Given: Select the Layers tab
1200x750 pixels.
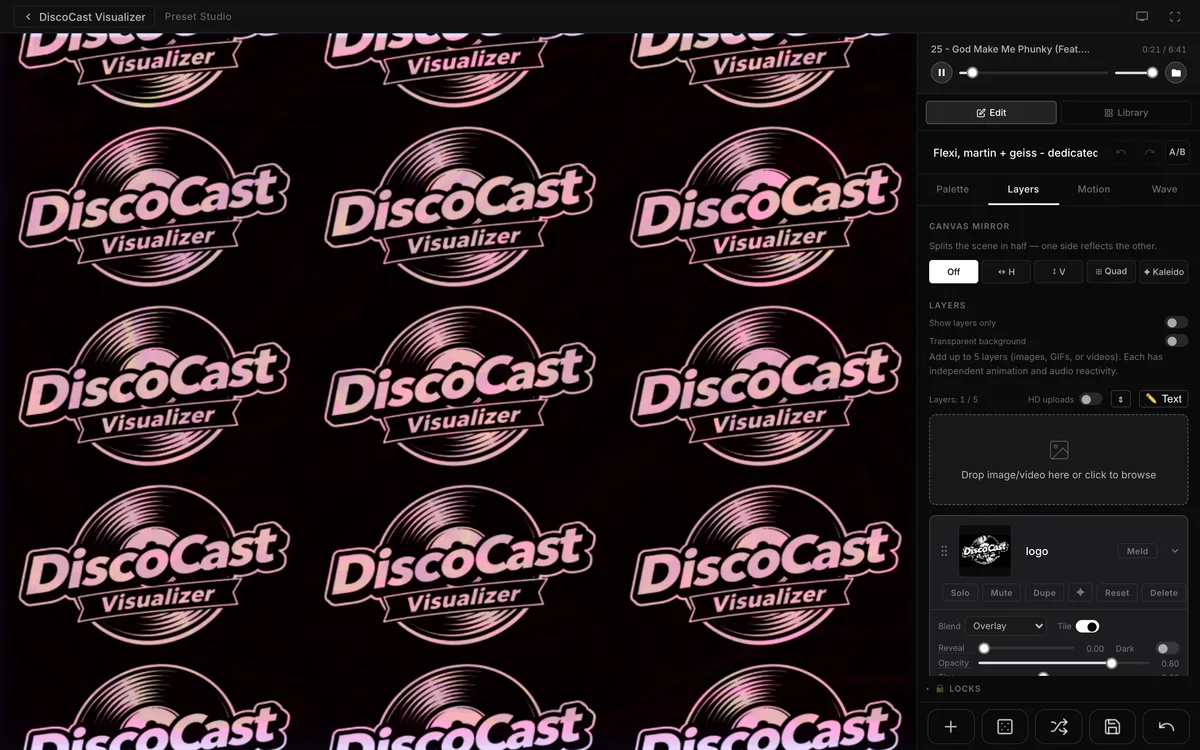Looking at the screenshot, I should coord(1023,189).
